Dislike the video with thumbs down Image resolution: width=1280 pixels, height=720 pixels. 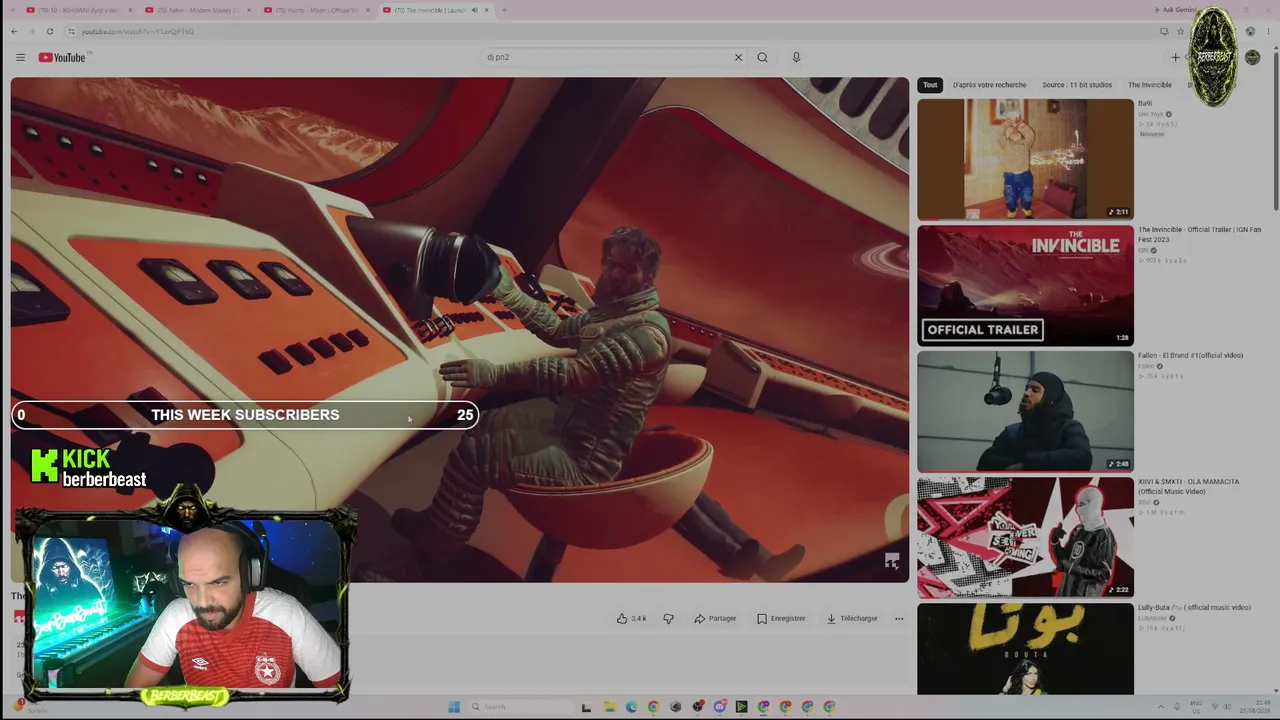pyautogui.click(x=668, y=618)
